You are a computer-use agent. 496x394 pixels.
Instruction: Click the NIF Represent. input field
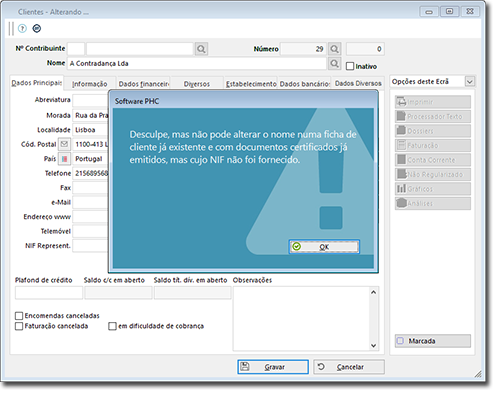91,246
